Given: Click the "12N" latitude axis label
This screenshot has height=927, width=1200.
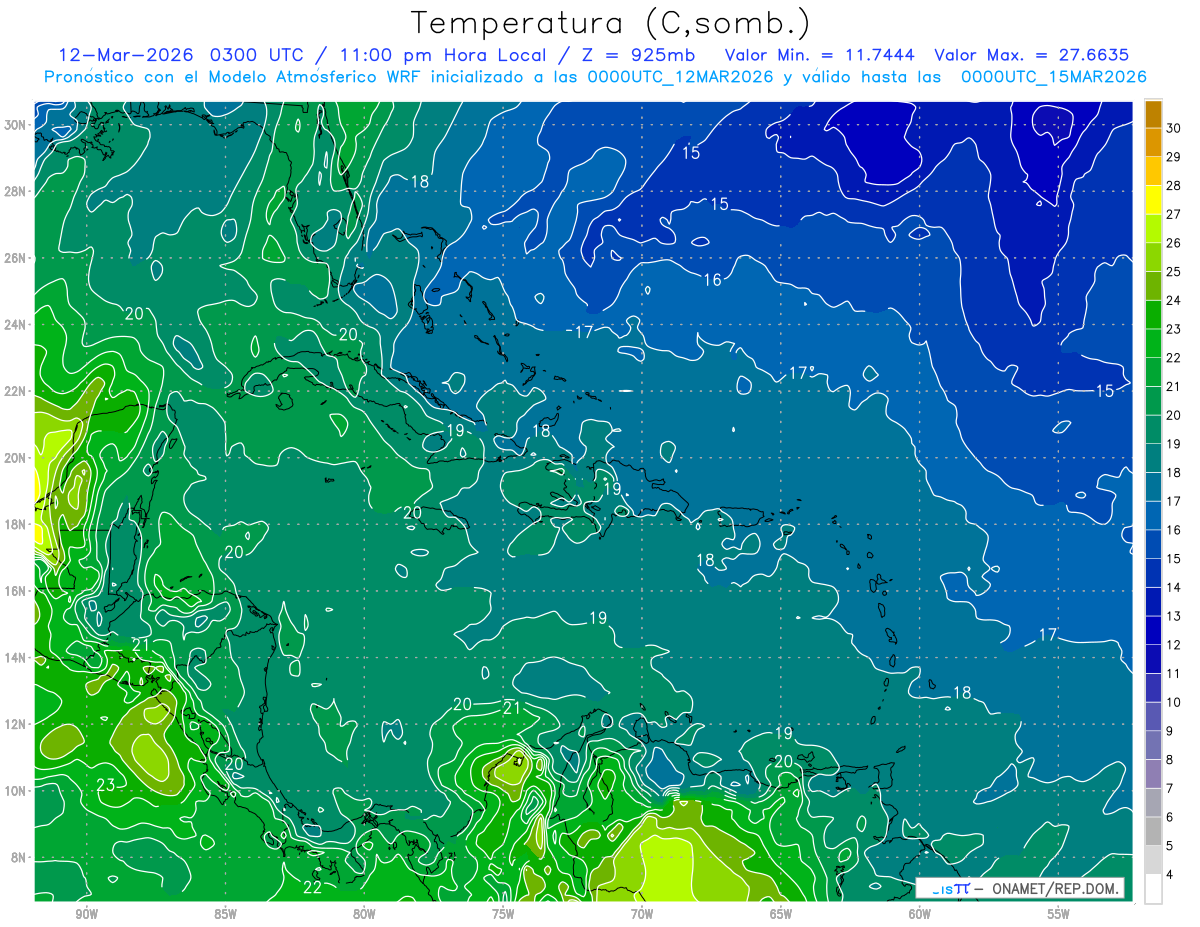Looking at the screenshot, I should [15, 724].
